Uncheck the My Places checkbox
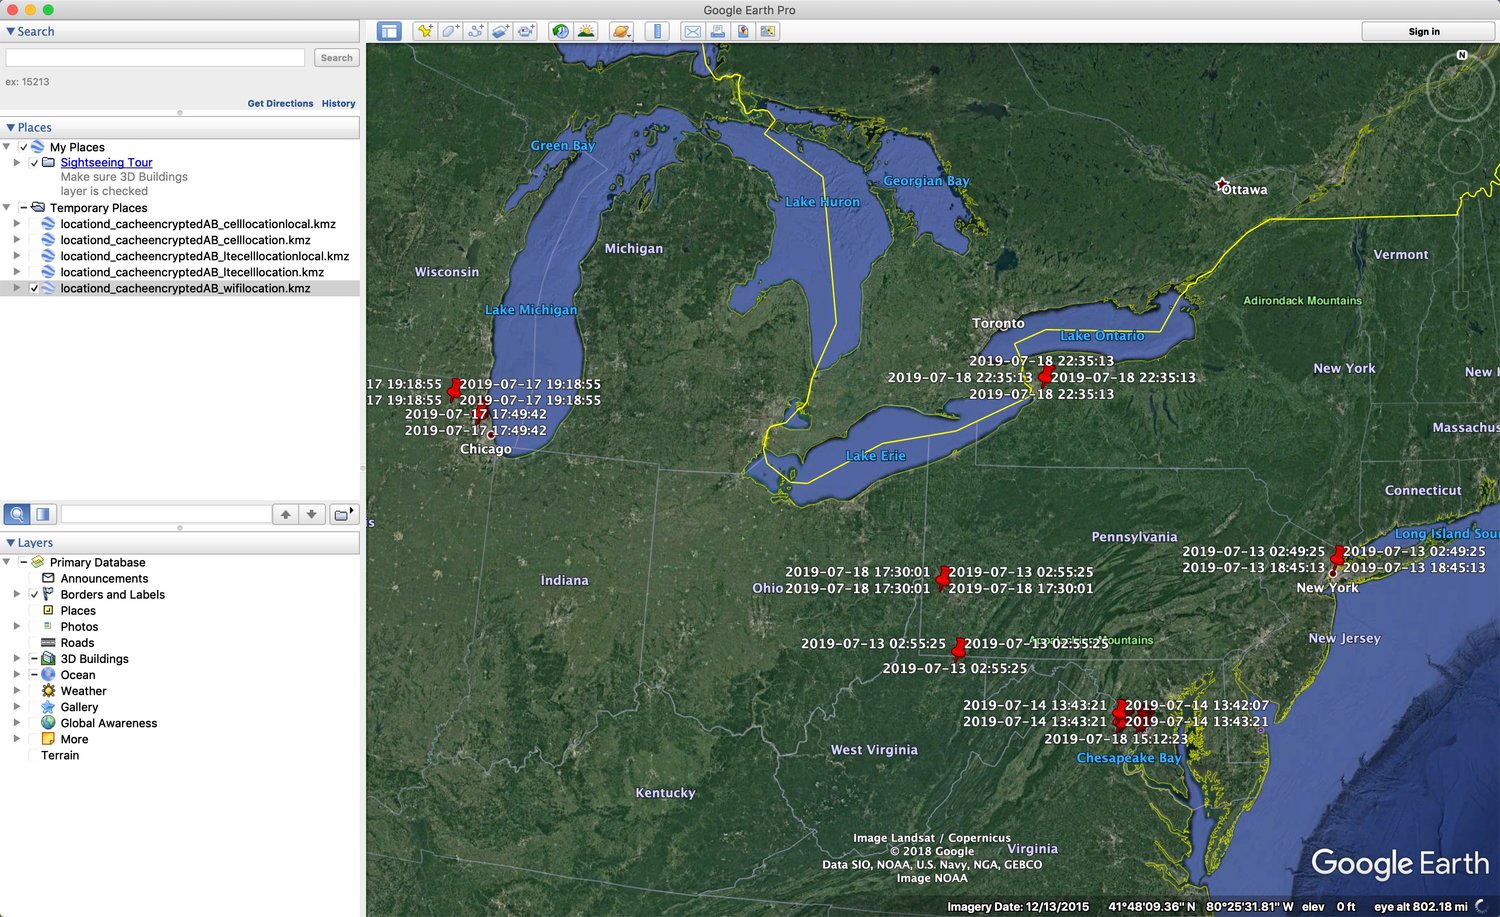Viewport: 1500px width, 917px height. tap(23, 147)
